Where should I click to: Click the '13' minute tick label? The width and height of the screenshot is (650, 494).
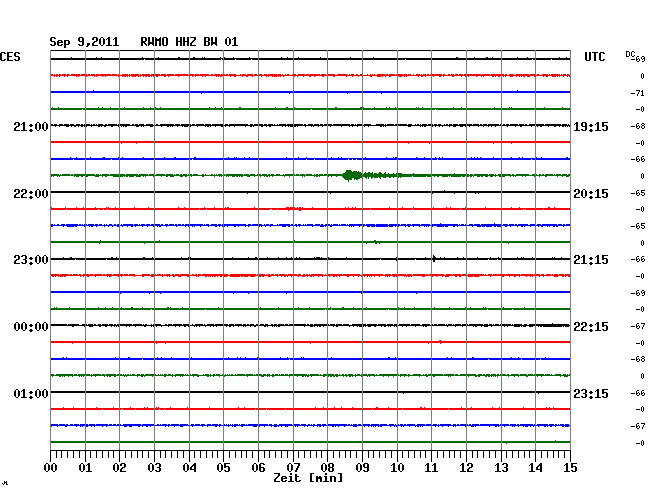[x=501, y=467]
